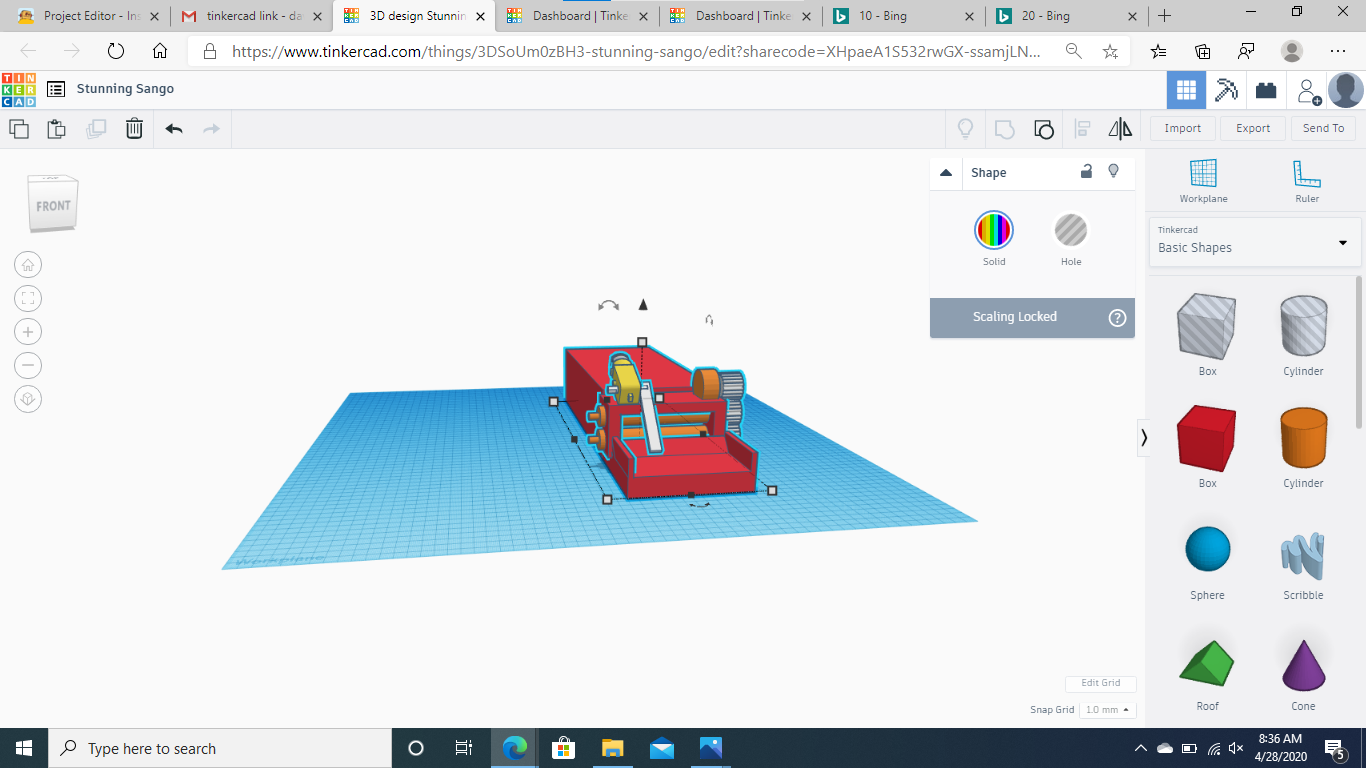
Task: Click the Tinkercad logo
Action: coord(19,89)
